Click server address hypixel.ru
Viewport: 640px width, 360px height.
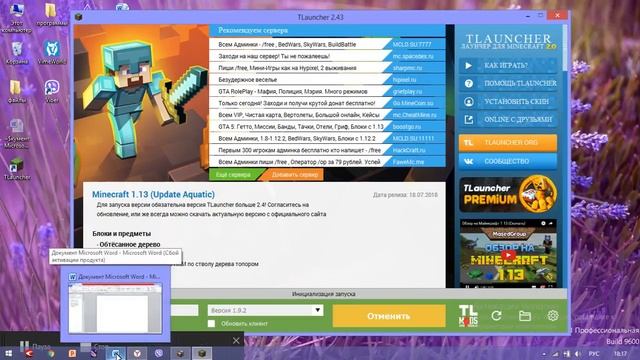coord(404,80)
